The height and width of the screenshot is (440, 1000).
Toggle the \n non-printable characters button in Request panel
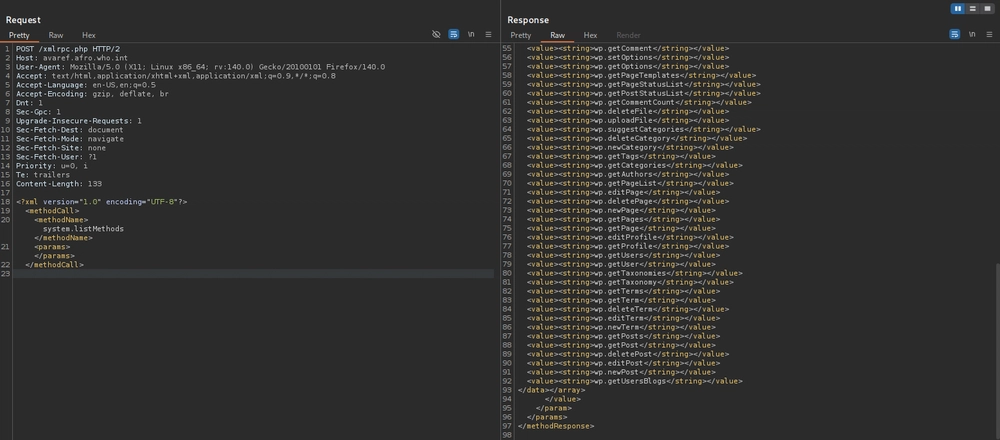(471, 34)
